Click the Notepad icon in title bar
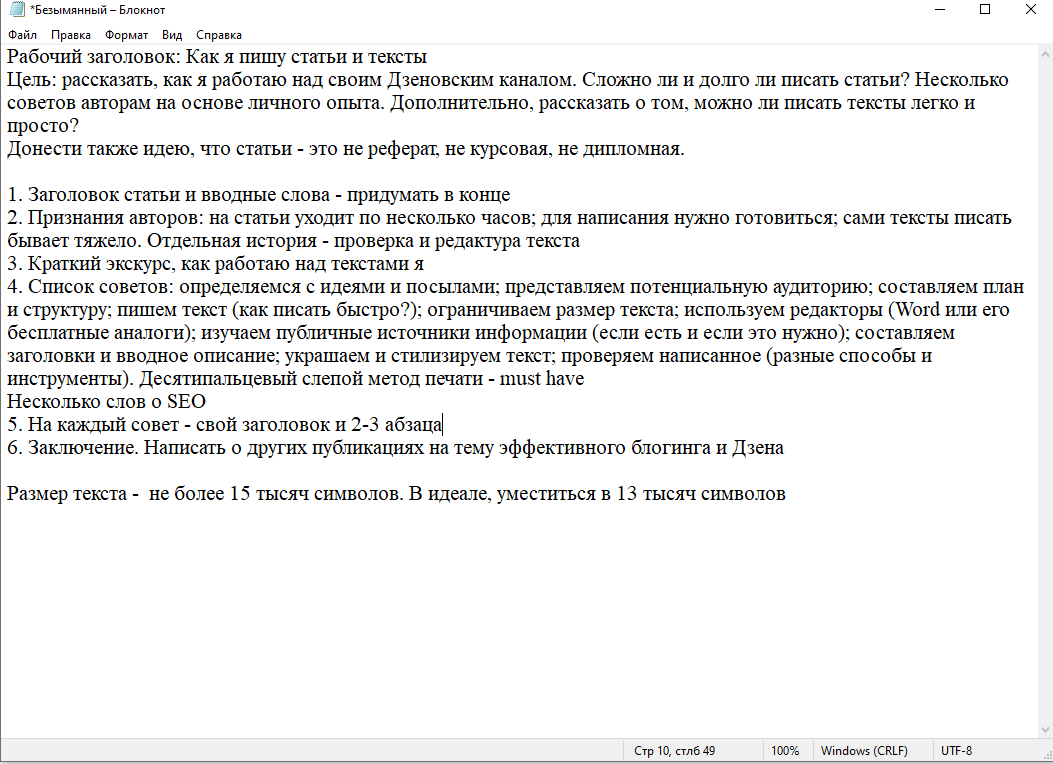This screenshot has width=1053, height=764. coord(17,9)
